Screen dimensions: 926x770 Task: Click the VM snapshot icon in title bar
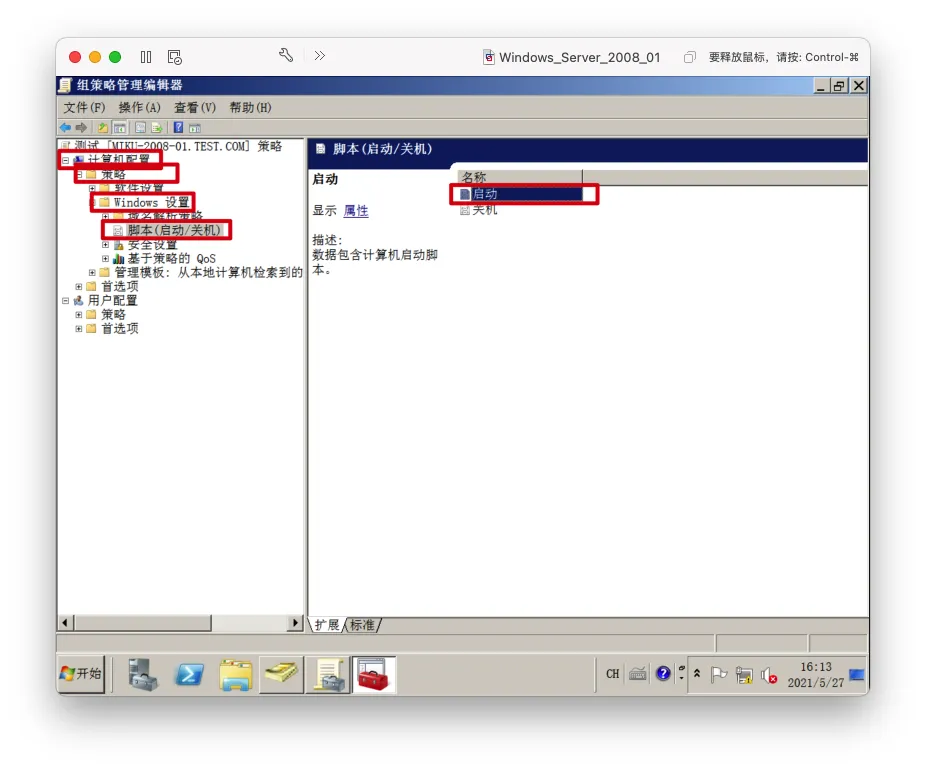tap(174, 57)
